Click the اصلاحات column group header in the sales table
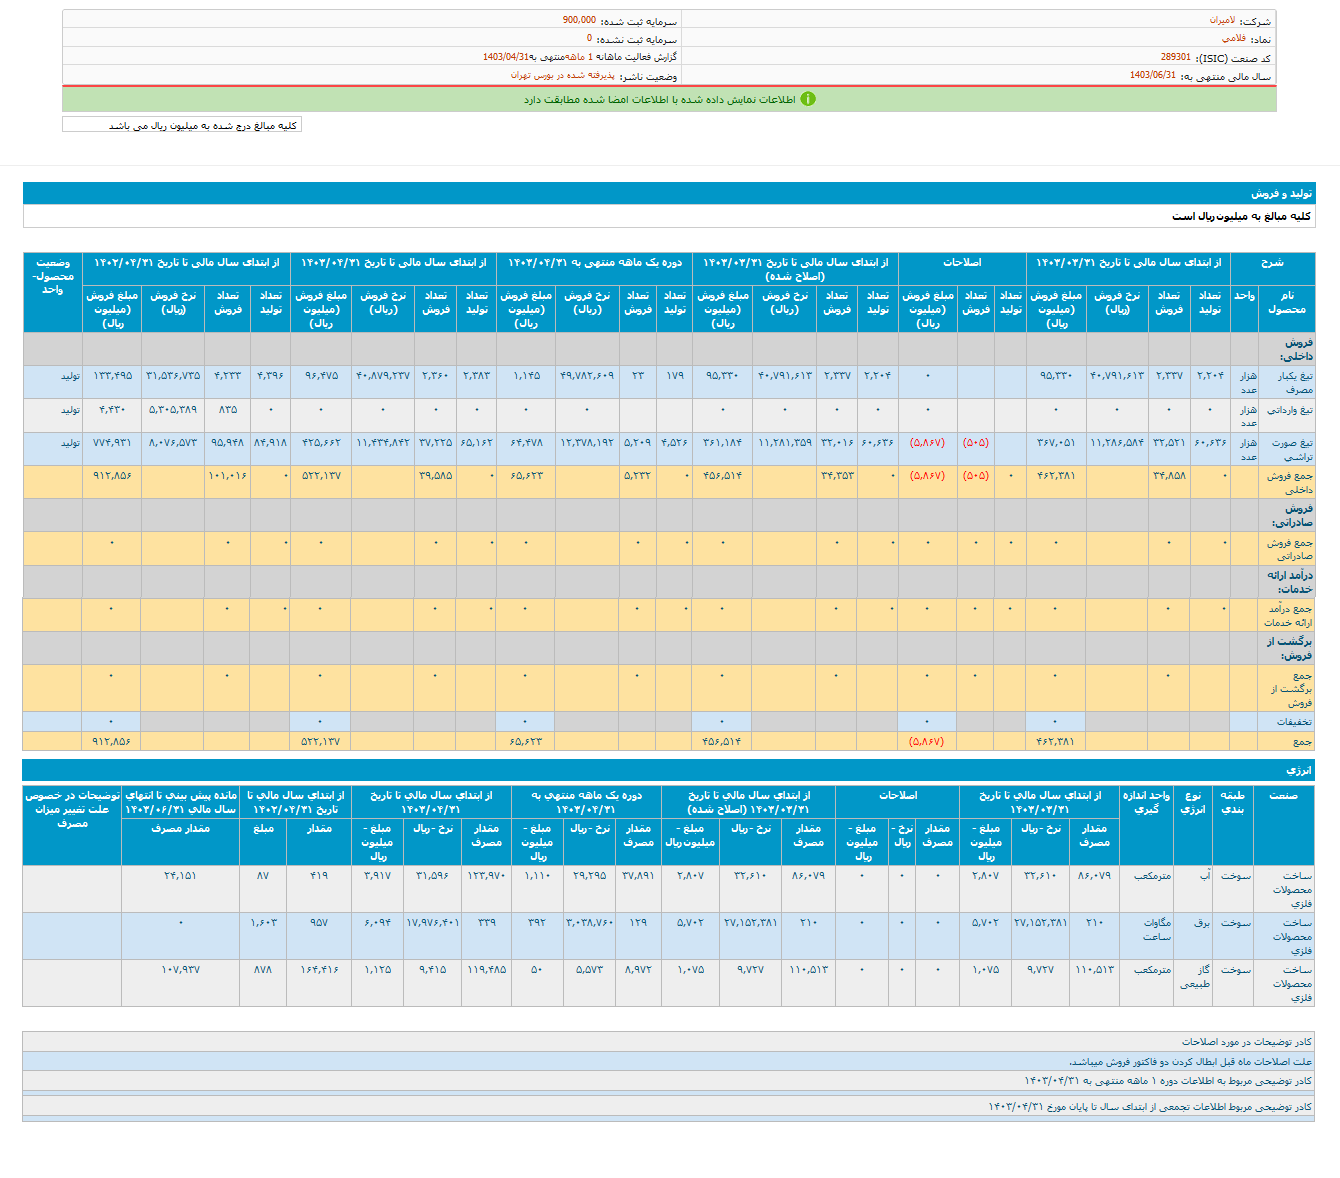Image resolution: width=1340 pixels, height=1178 pixels. (961, 263)
